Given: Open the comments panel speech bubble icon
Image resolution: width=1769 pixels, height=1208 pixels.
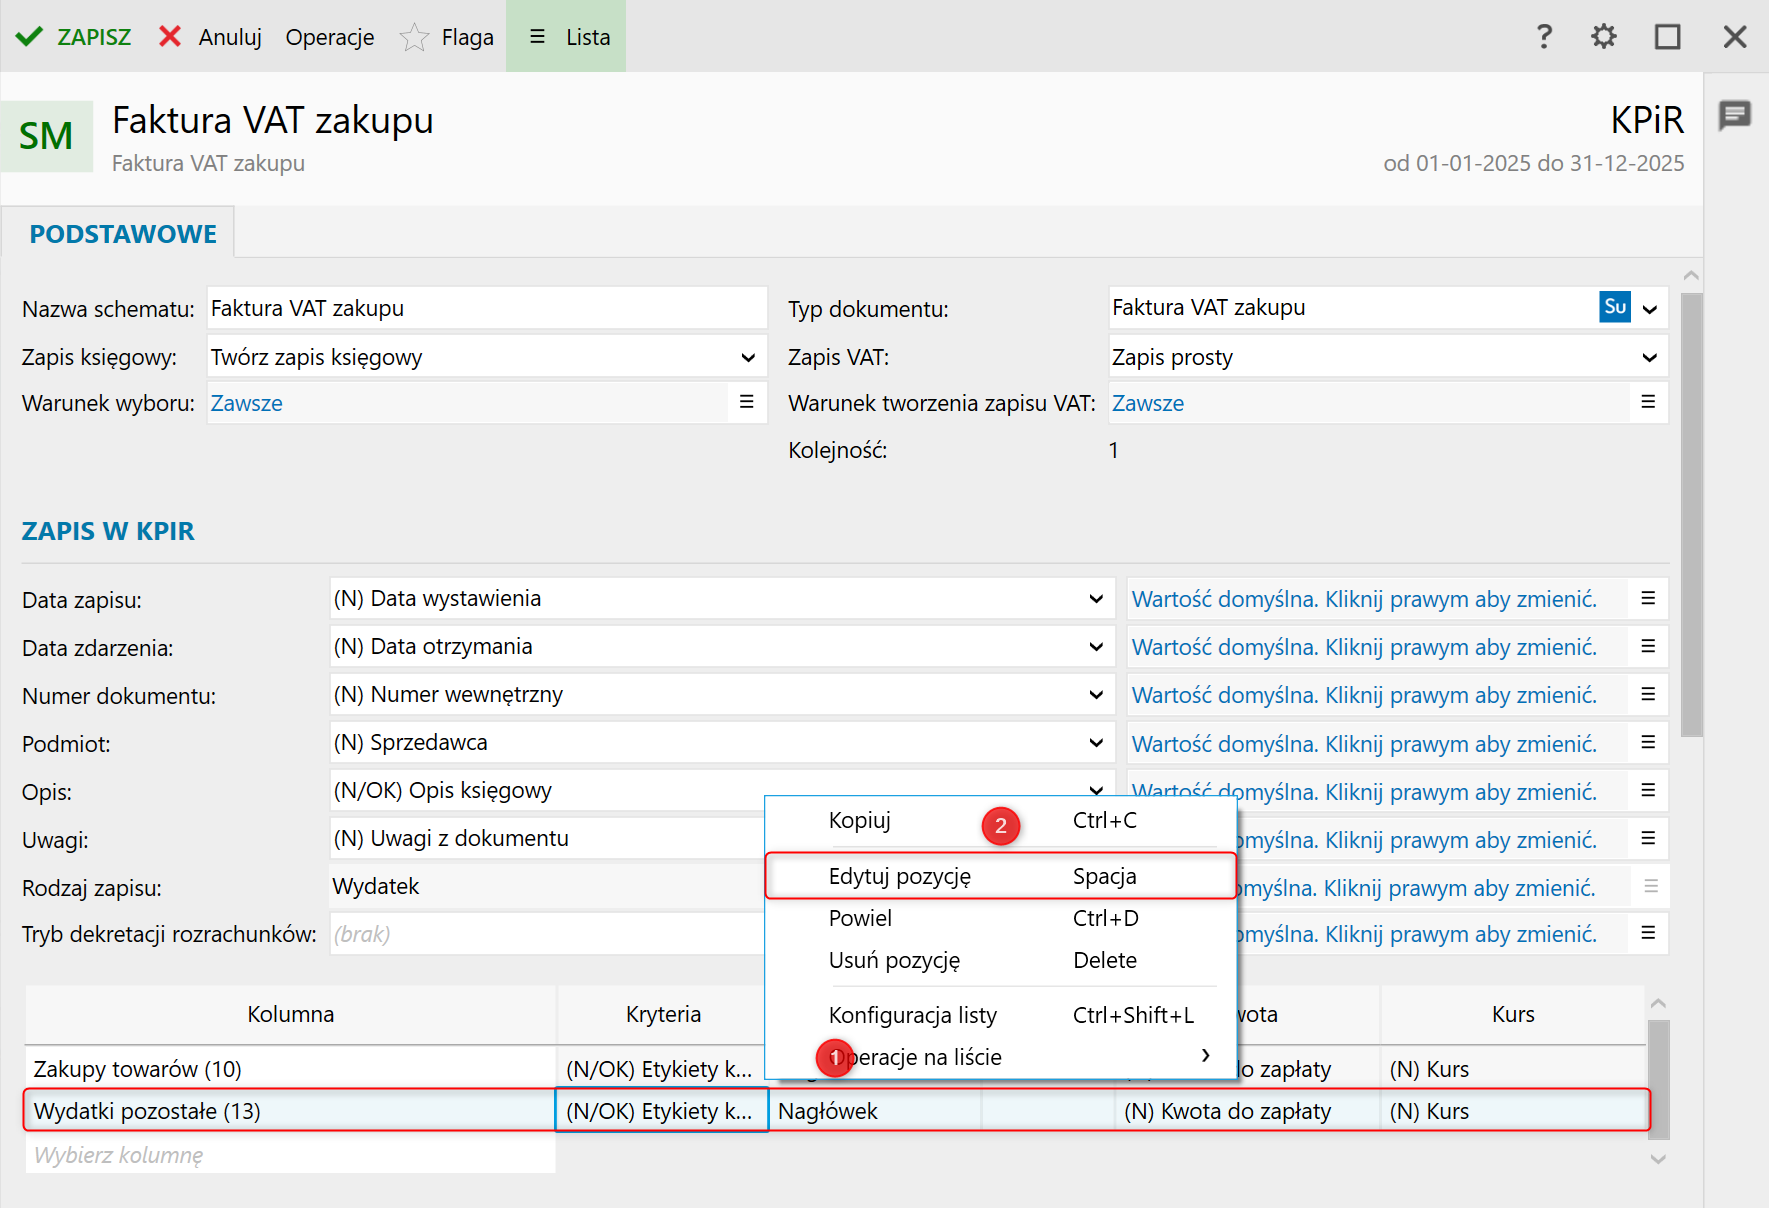Looking at the screenshot, I should coord(1735,115).
